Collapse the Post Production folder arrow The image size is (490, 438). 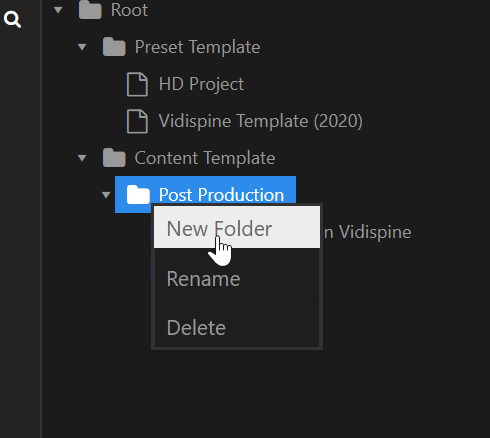point(106,195)
